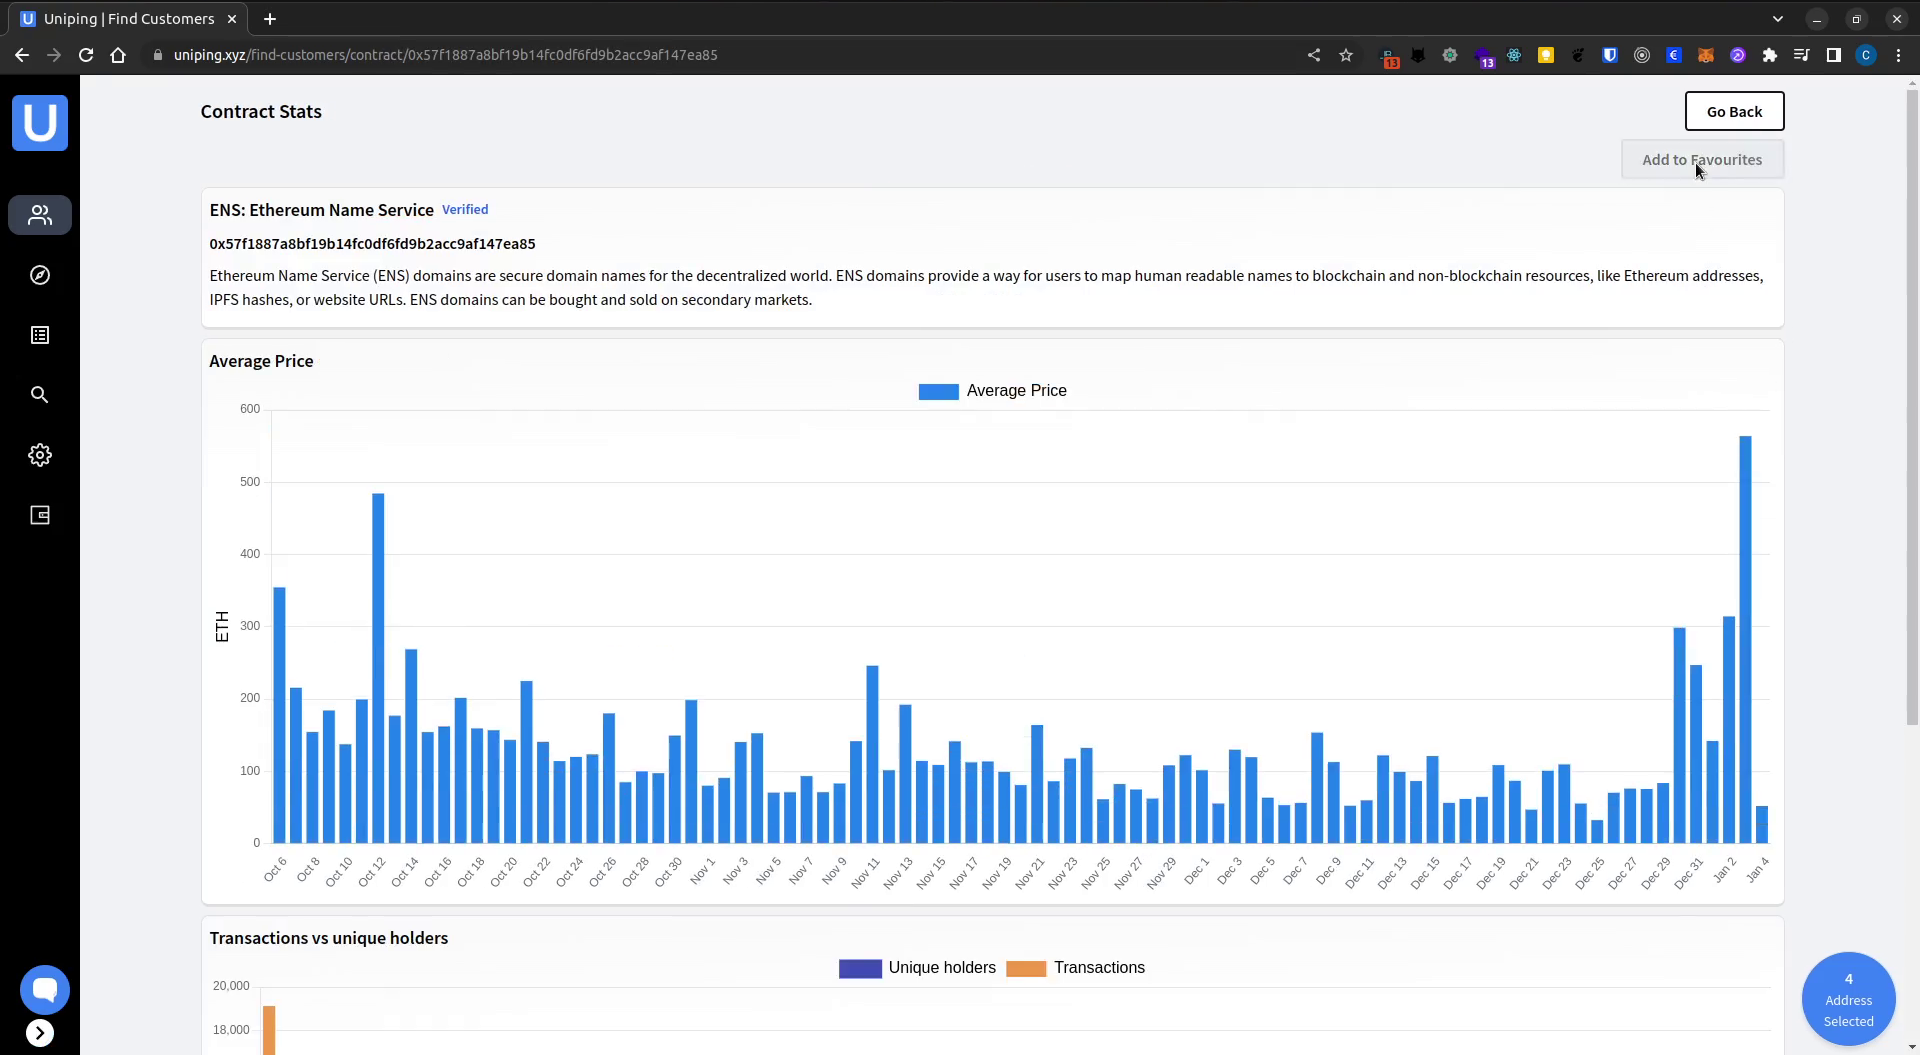Go to the browser home page
Viewport: 1920px width, 1055px height.
118,55
